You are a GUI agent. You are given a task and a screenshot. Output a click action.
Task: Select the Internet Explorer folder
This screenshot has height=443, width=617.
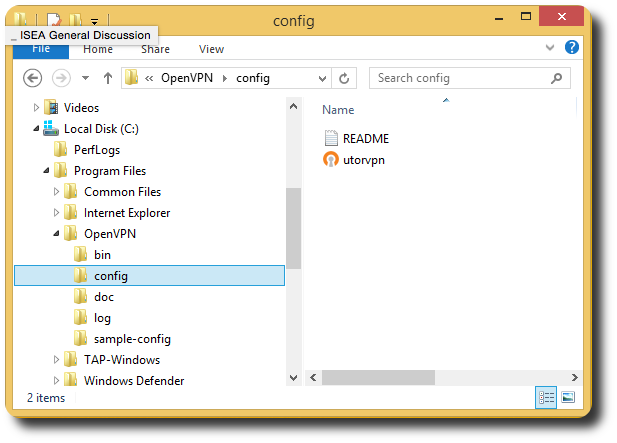pyautogui.click(x=127, y=213)
